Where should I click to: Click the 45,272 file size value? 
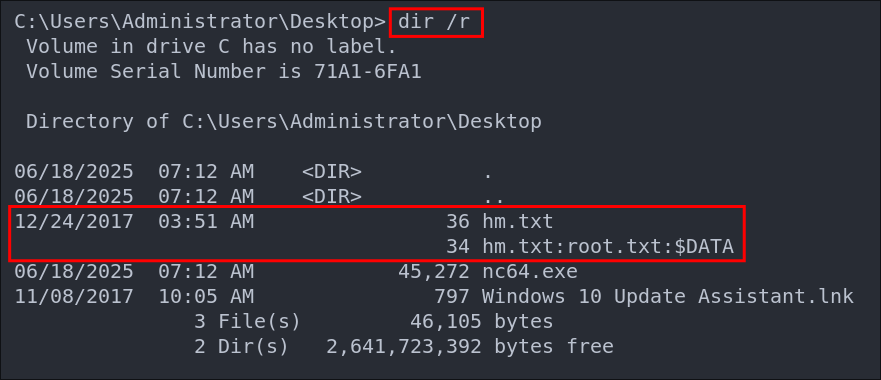[434, 272]
